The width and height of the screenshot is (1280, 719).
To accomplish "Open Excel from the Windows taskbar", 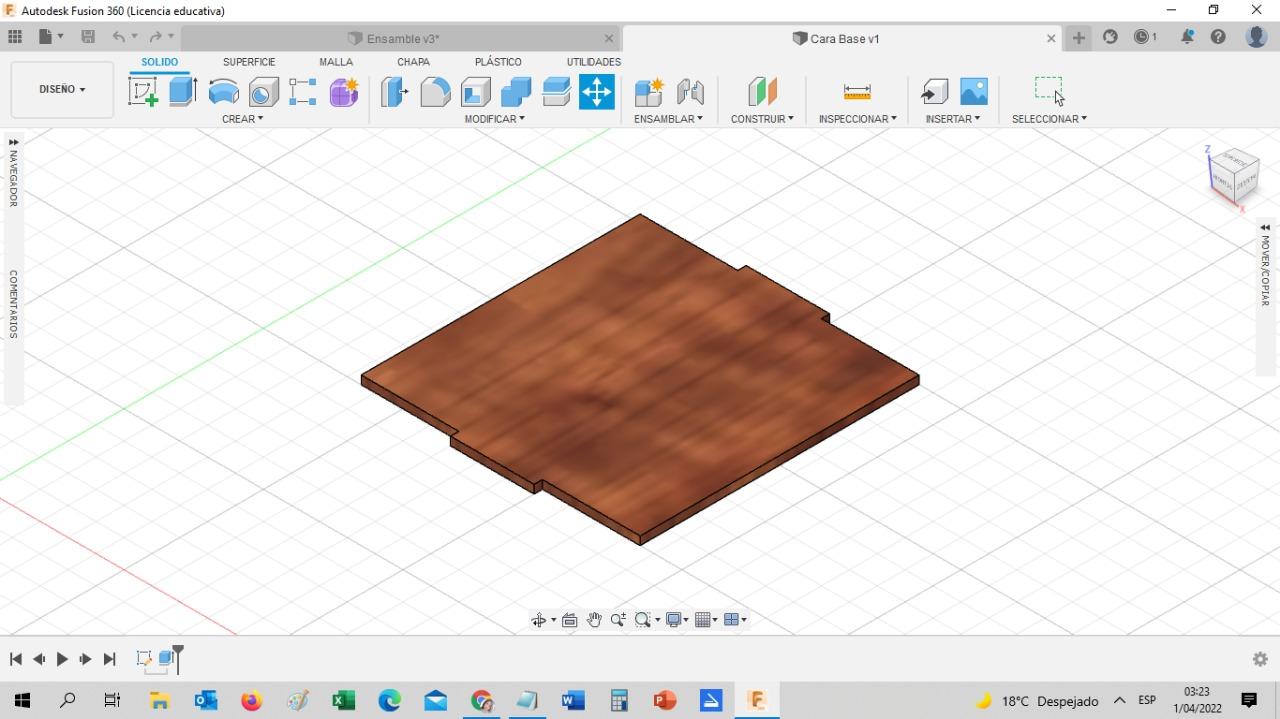I will click(343, 701).
